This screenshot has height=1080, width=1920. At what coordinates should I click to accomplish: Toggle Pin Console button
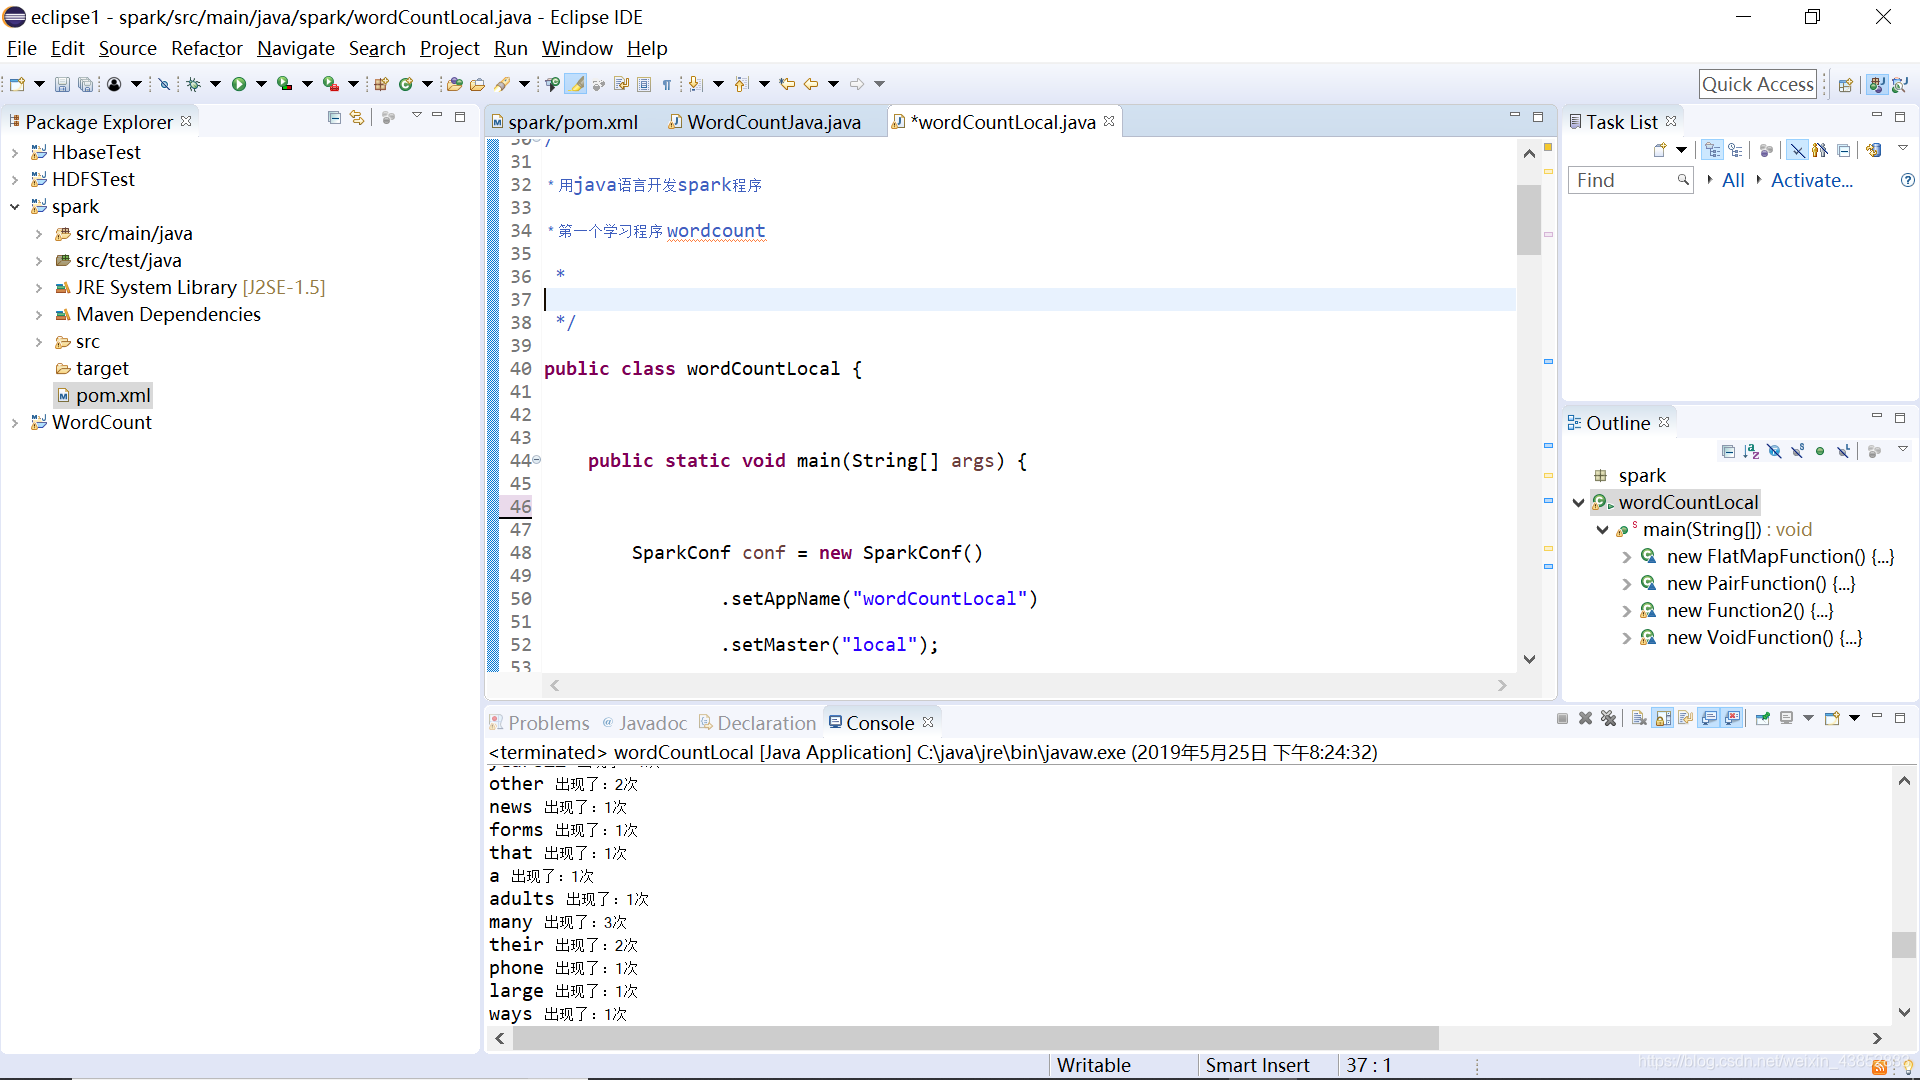(1763, 718)
